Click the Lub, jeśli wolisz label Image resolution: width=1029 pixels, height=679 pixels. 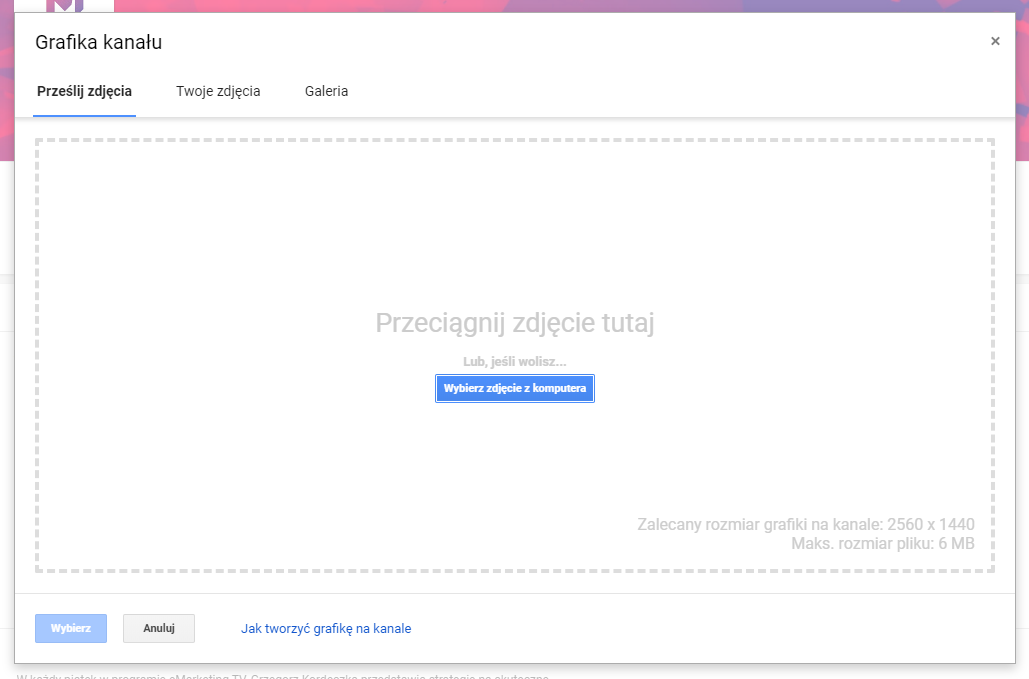click(x=515, y=361)
